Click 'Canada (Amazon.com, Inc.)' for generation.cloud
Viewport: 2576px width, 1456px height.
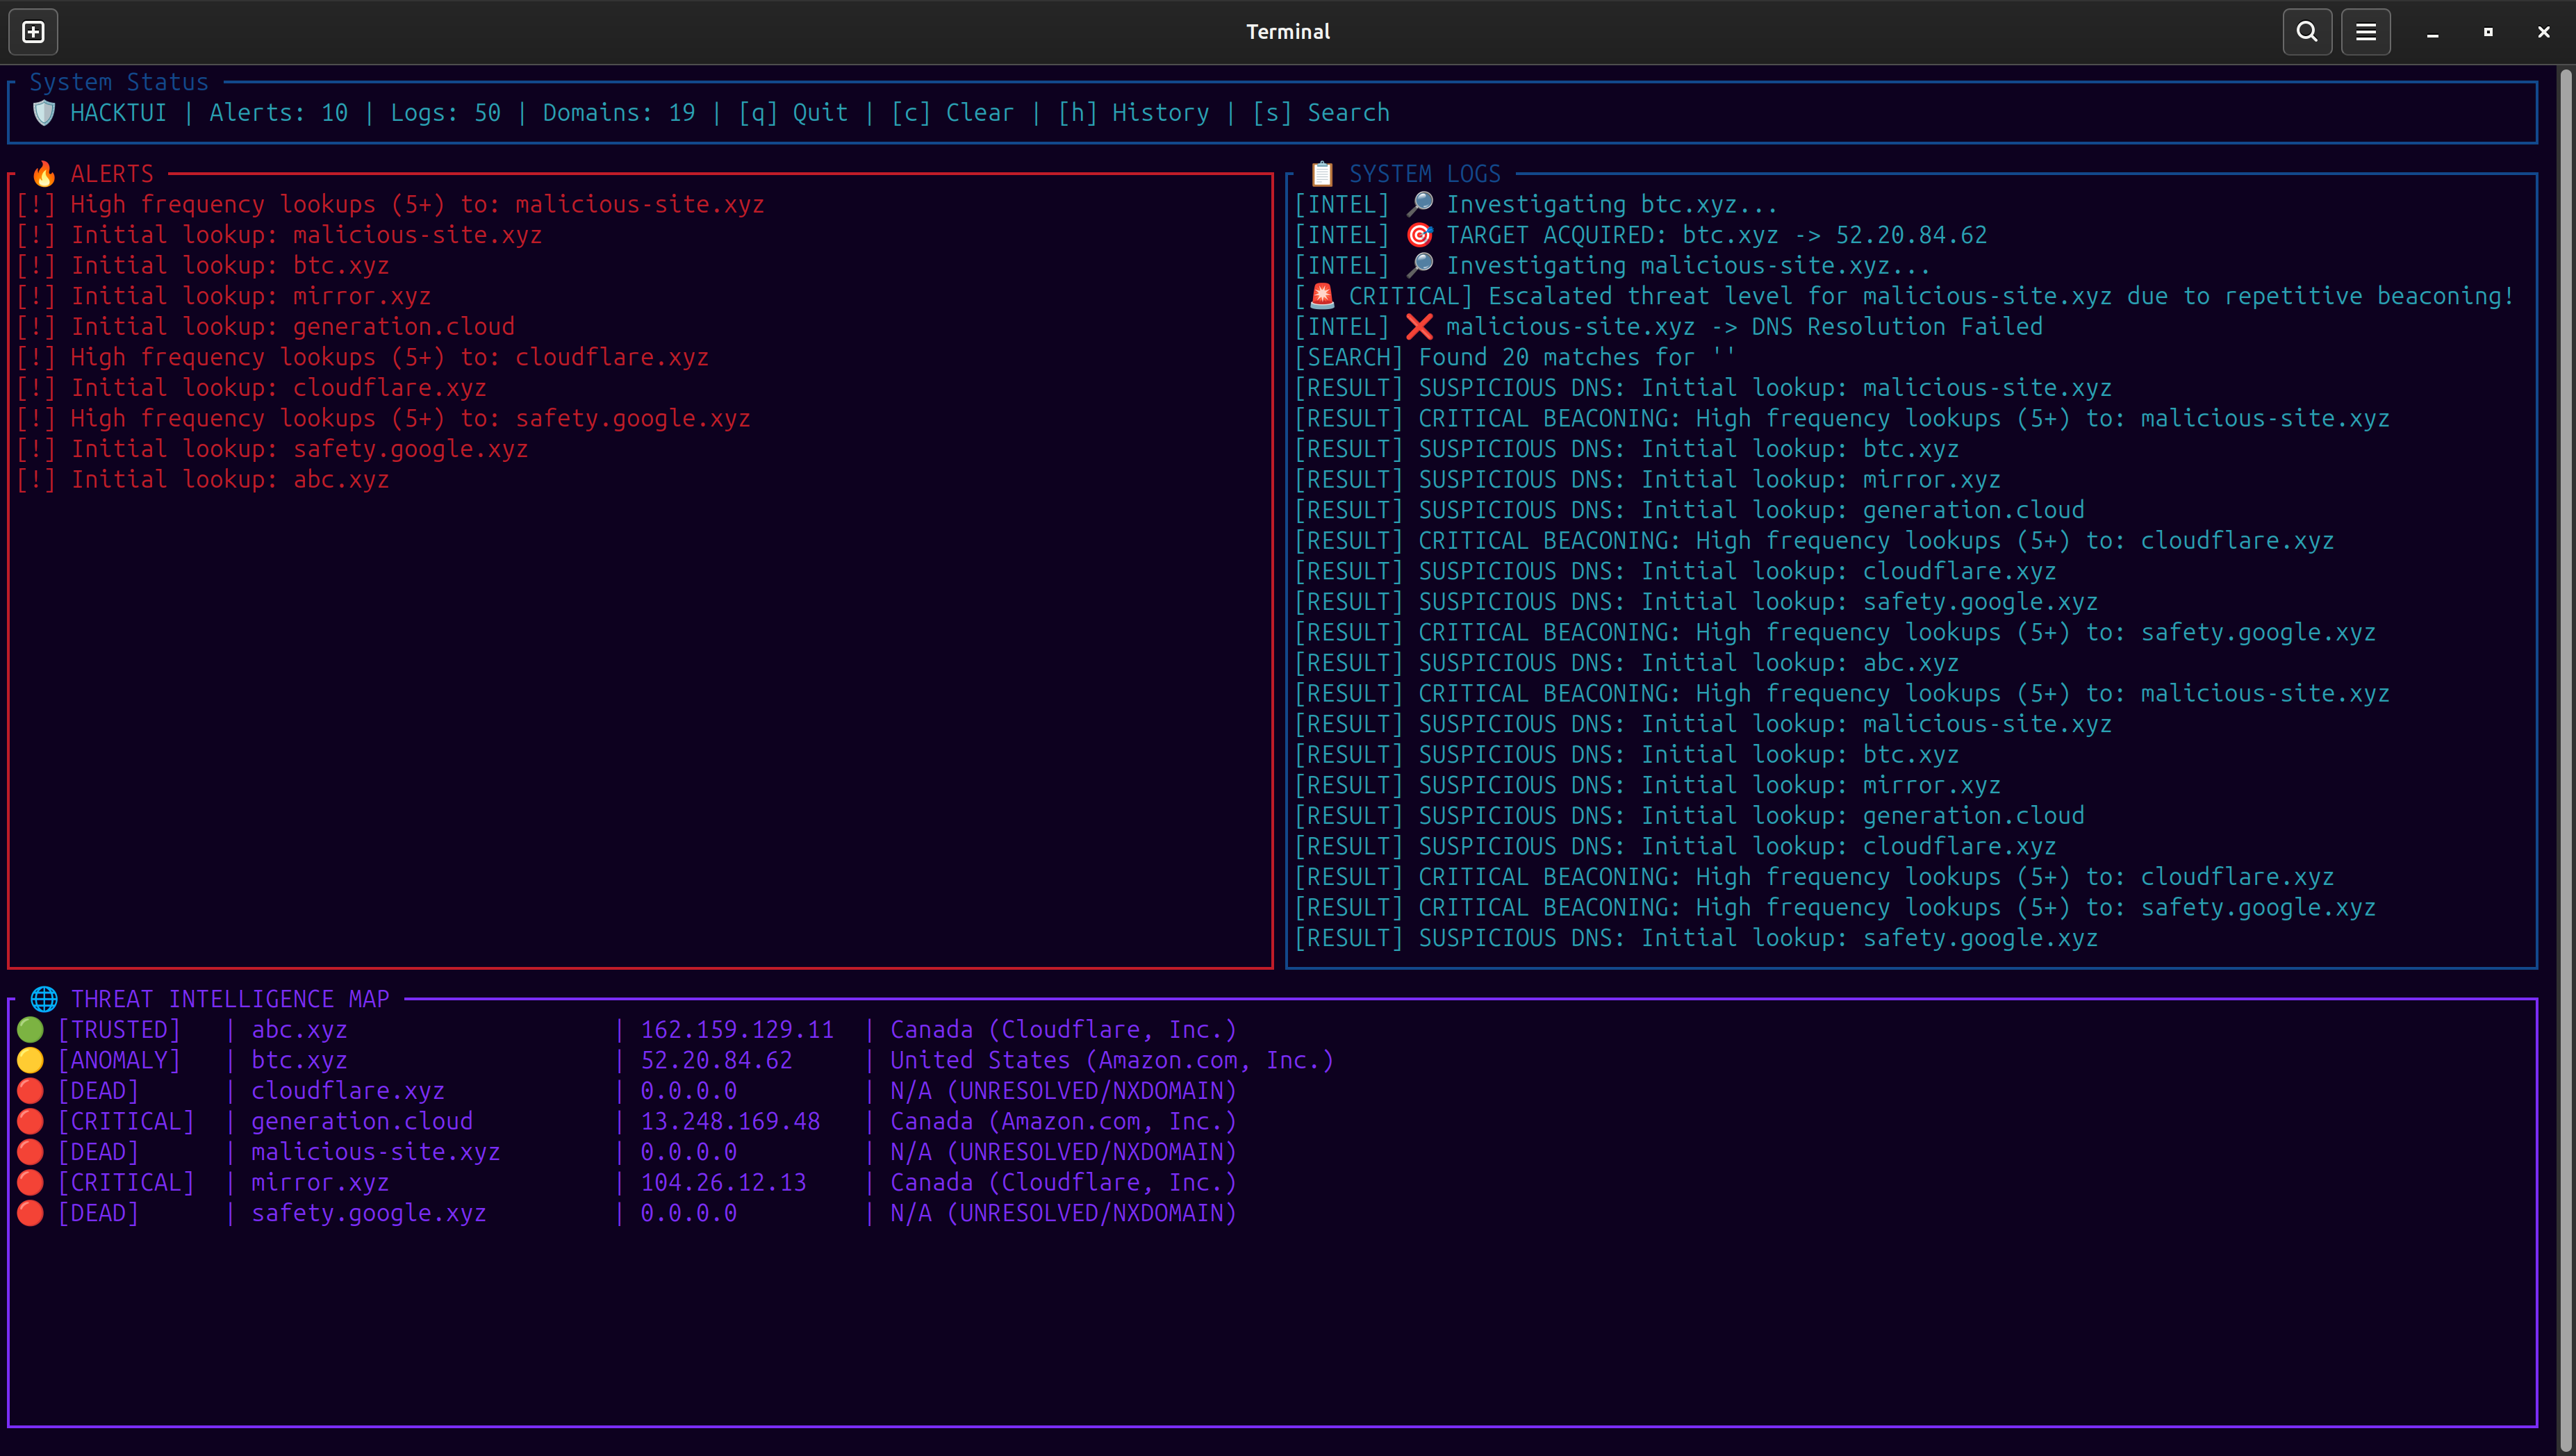coord(1063,1121)
